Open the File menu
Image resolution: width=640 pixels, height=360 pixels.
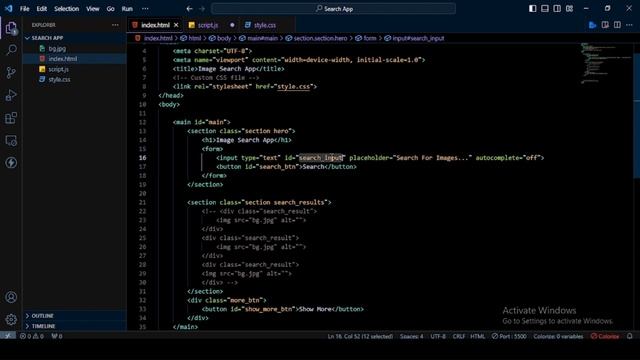coord(24,9)
